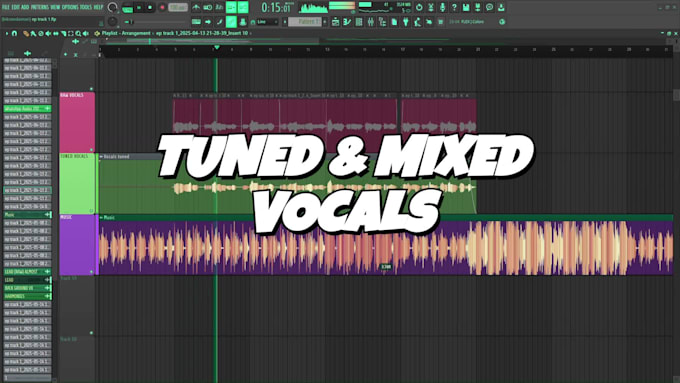Click the time display 0:15:01
680x383 pixels.
point(276,7)
